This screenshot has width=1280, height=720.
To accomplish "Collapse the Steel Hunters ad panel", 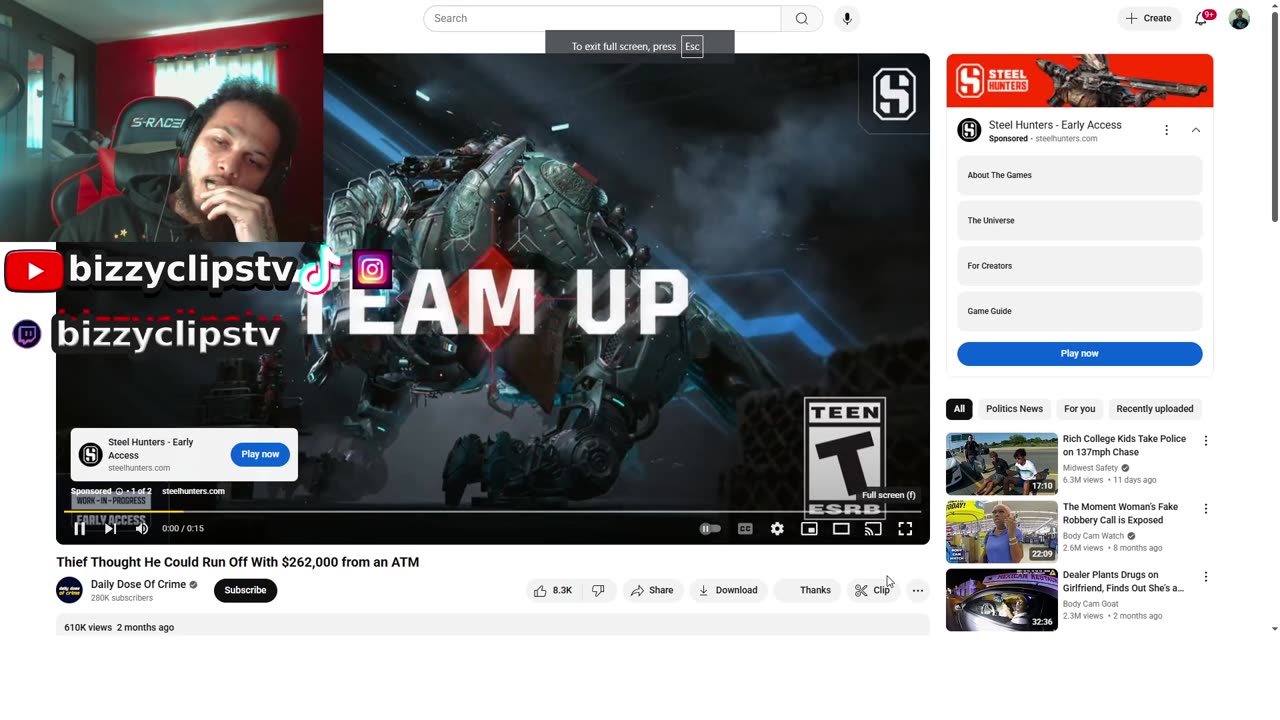I will coord(1195,130).
